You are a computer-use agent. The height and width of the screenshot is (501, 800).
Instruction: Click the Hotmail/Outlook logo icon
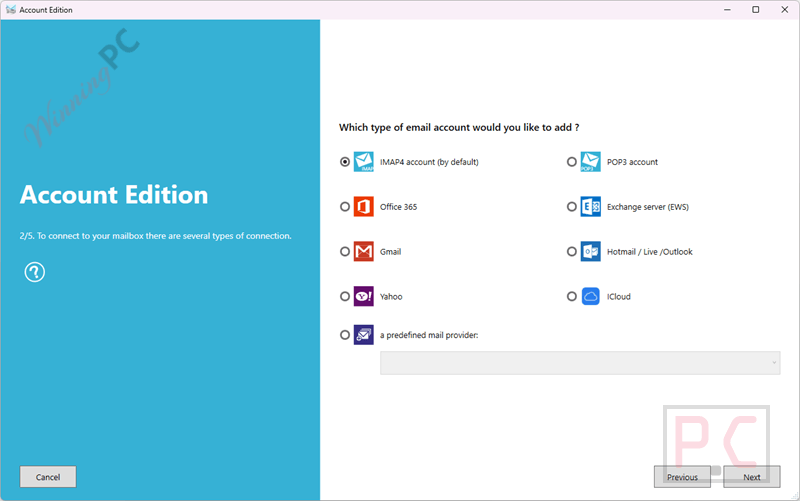tap(590, 252)
